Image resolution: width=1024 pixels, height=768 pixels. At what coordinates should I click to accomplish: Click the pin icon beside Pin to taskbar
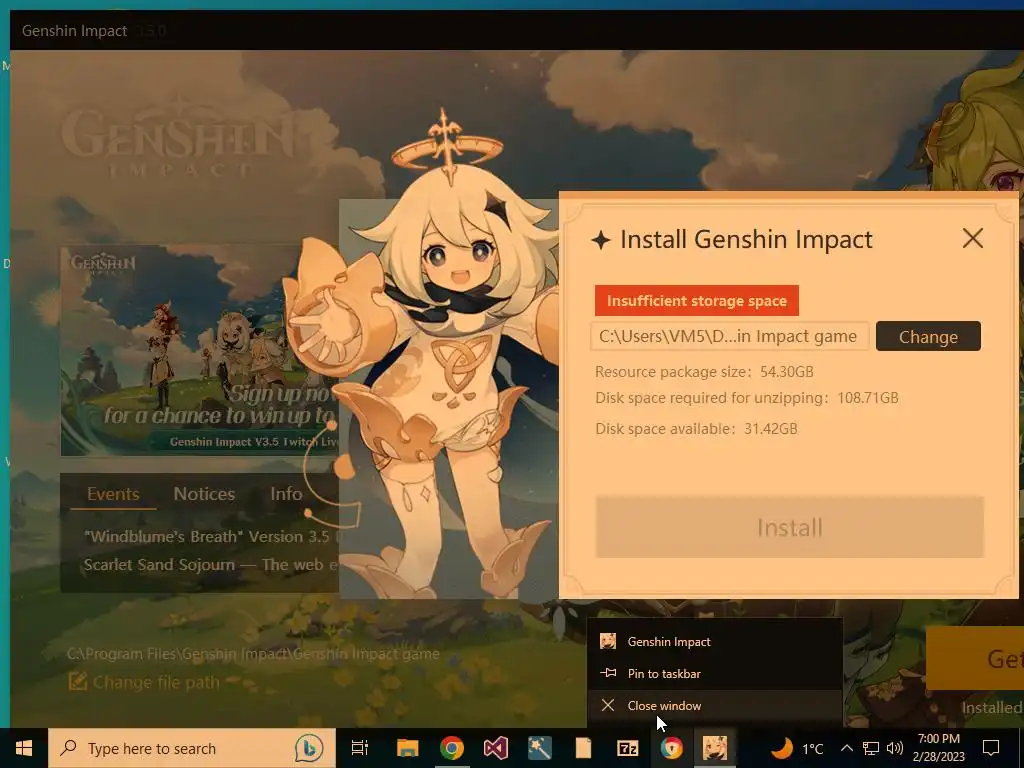pyautogui.click(x=608, y=673)
